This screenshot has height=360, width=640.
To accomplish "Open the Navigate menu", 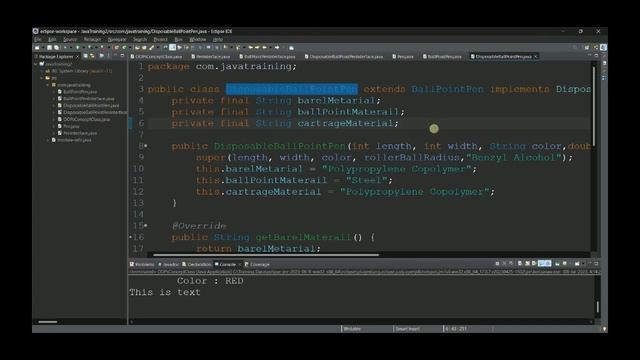I will (x=117, y=40).
